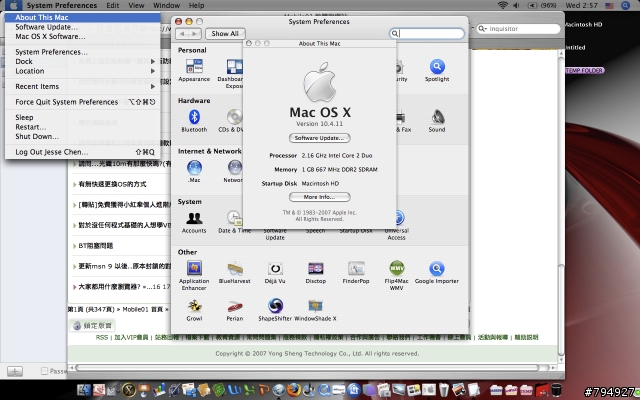Open the Edit menu in menu bar
The width and height of the screenshot is (640, 400).
click(x=113, y=5)
